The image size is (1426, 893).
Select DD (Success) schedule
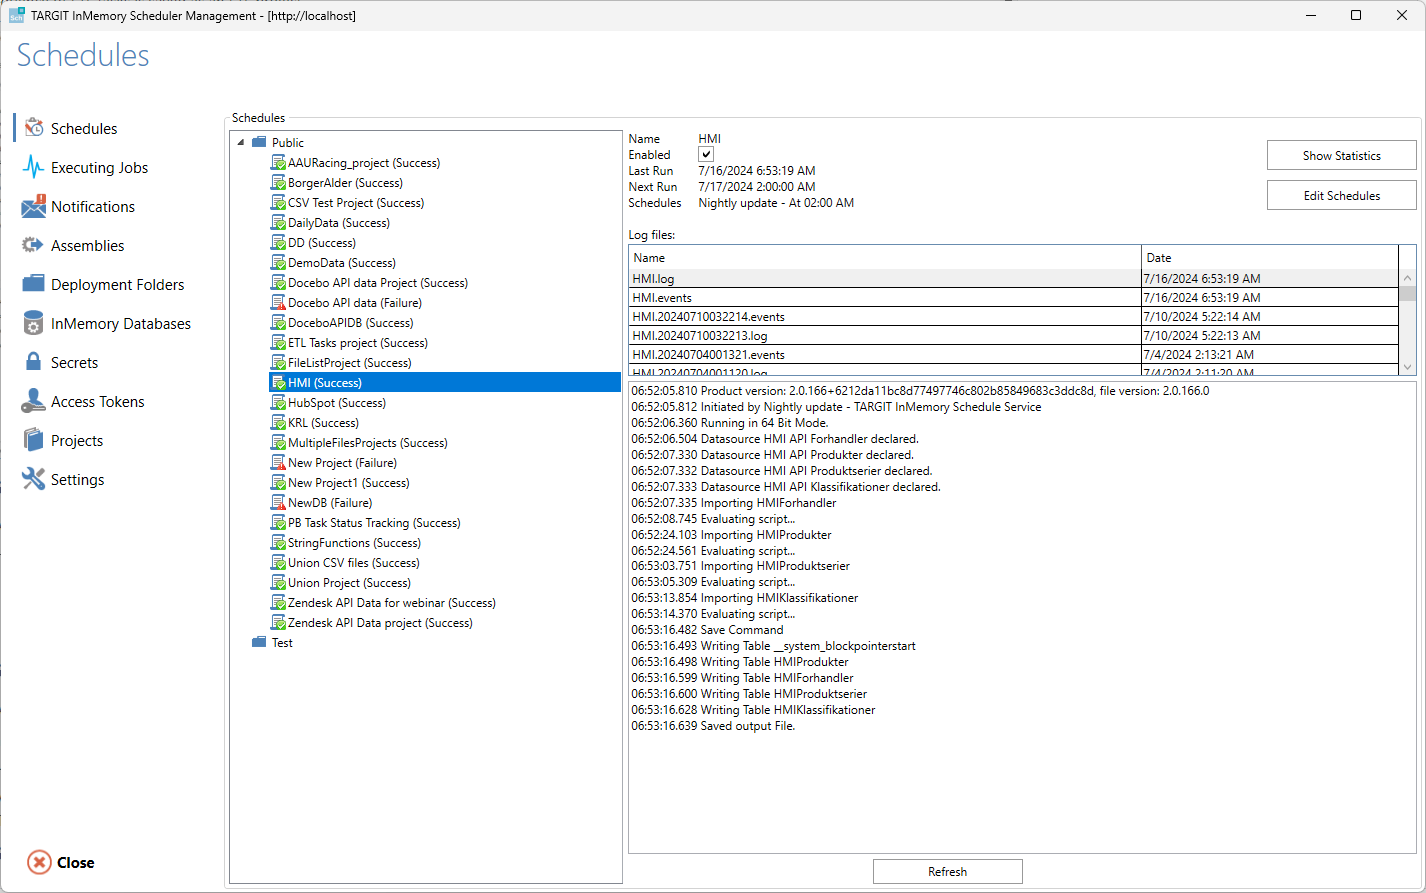point(322,243)
